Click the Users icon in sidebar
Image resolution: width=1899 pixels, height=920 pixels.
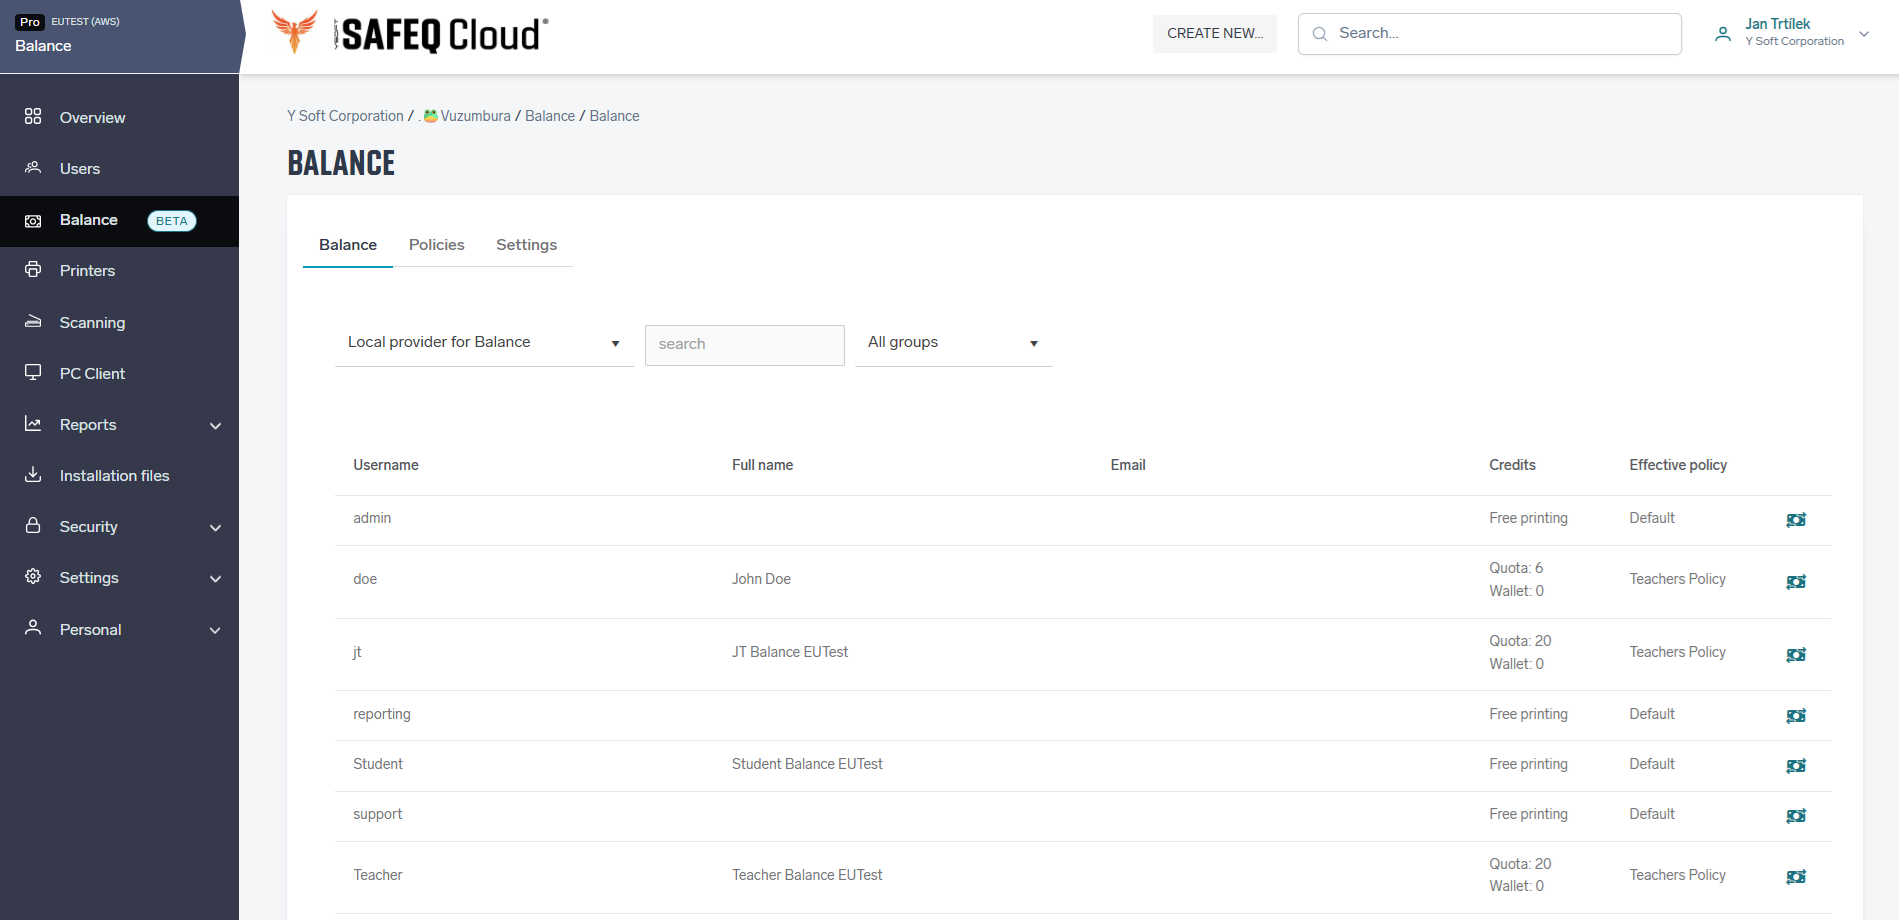pos(33,167)
